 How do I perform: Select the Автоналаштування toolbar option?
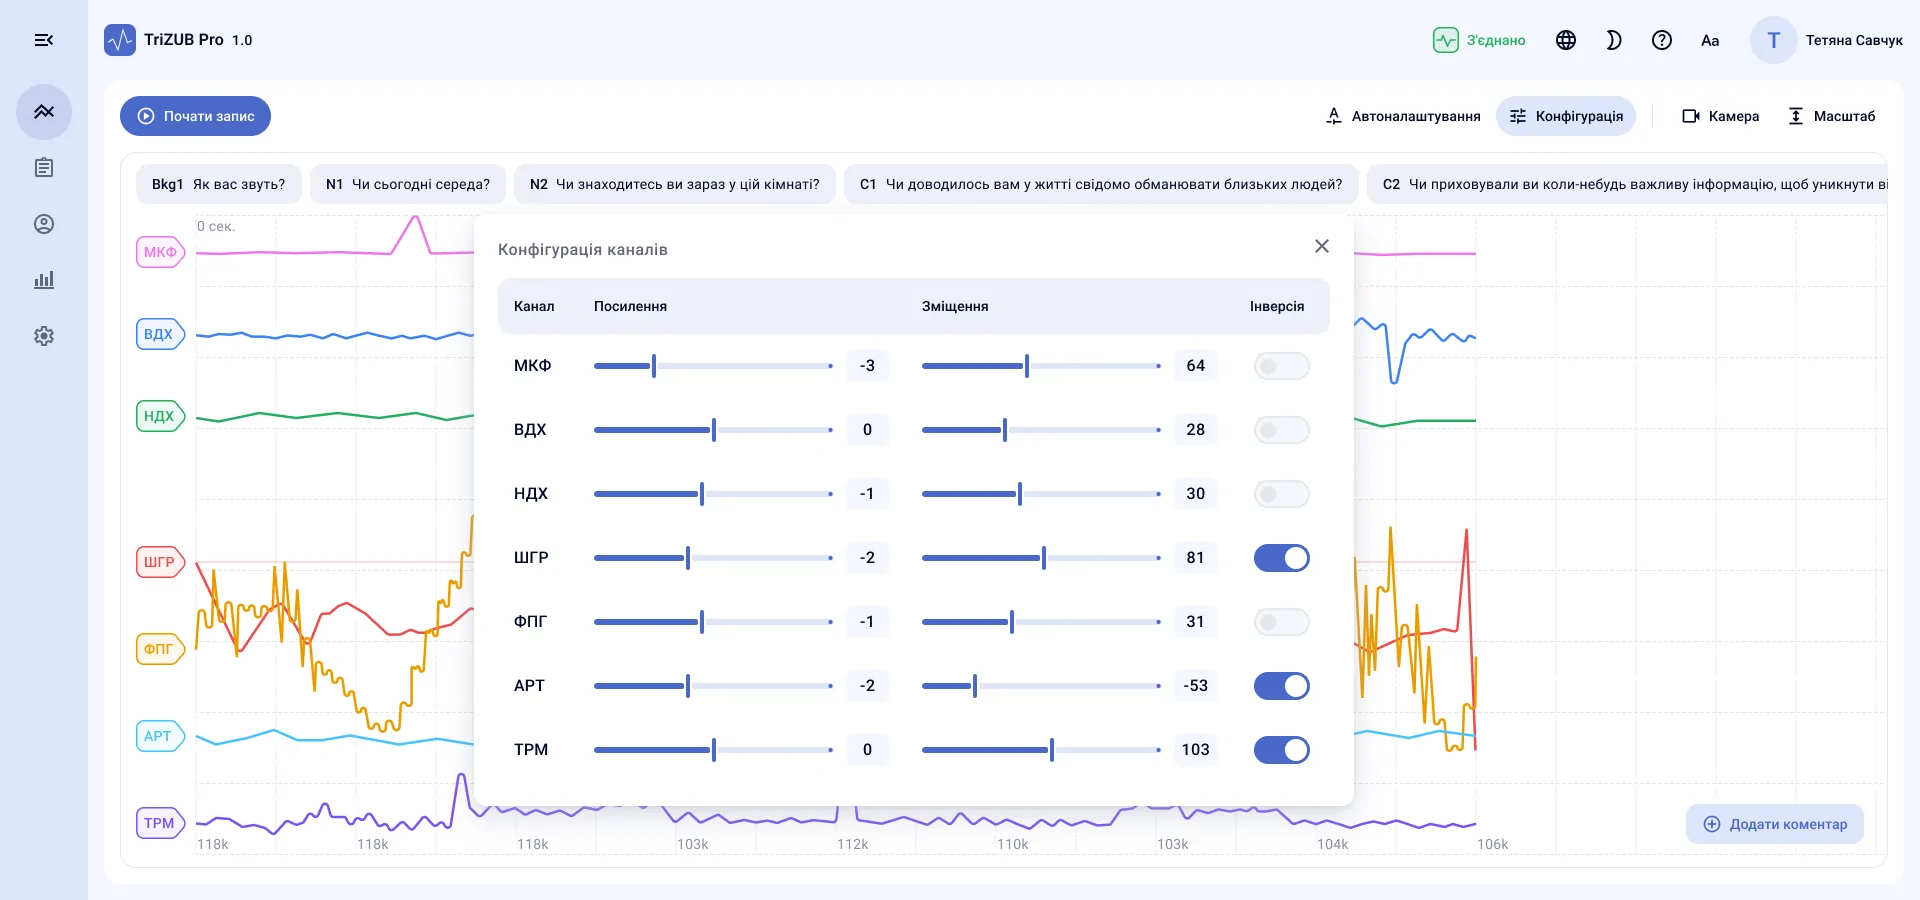(x=1403, y=116)
